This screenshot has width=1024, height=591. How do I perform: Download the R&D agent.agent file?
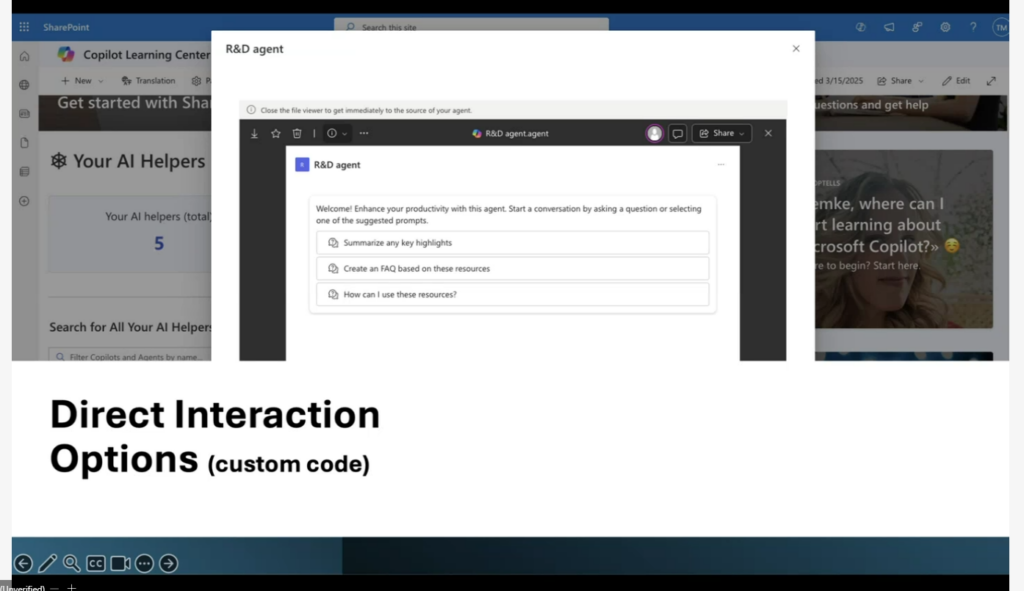(x=254, y=133)
